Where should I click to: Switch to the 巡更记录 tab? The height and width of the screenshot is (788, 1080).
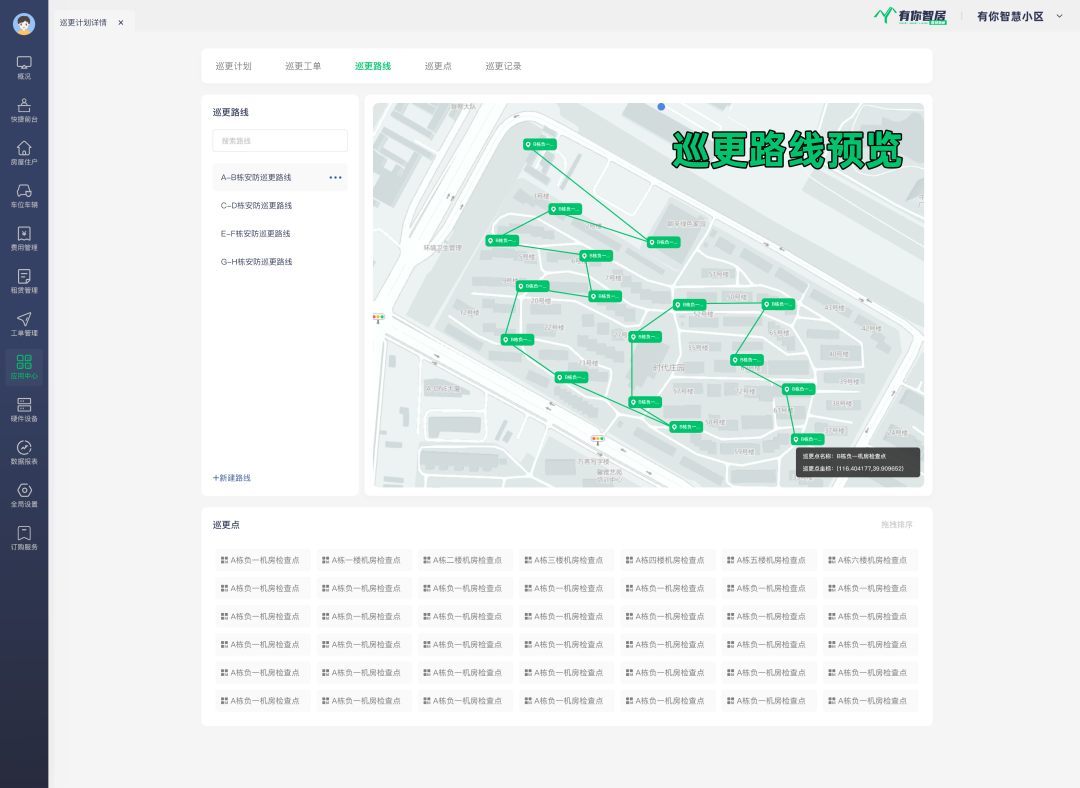coord(503,66)
